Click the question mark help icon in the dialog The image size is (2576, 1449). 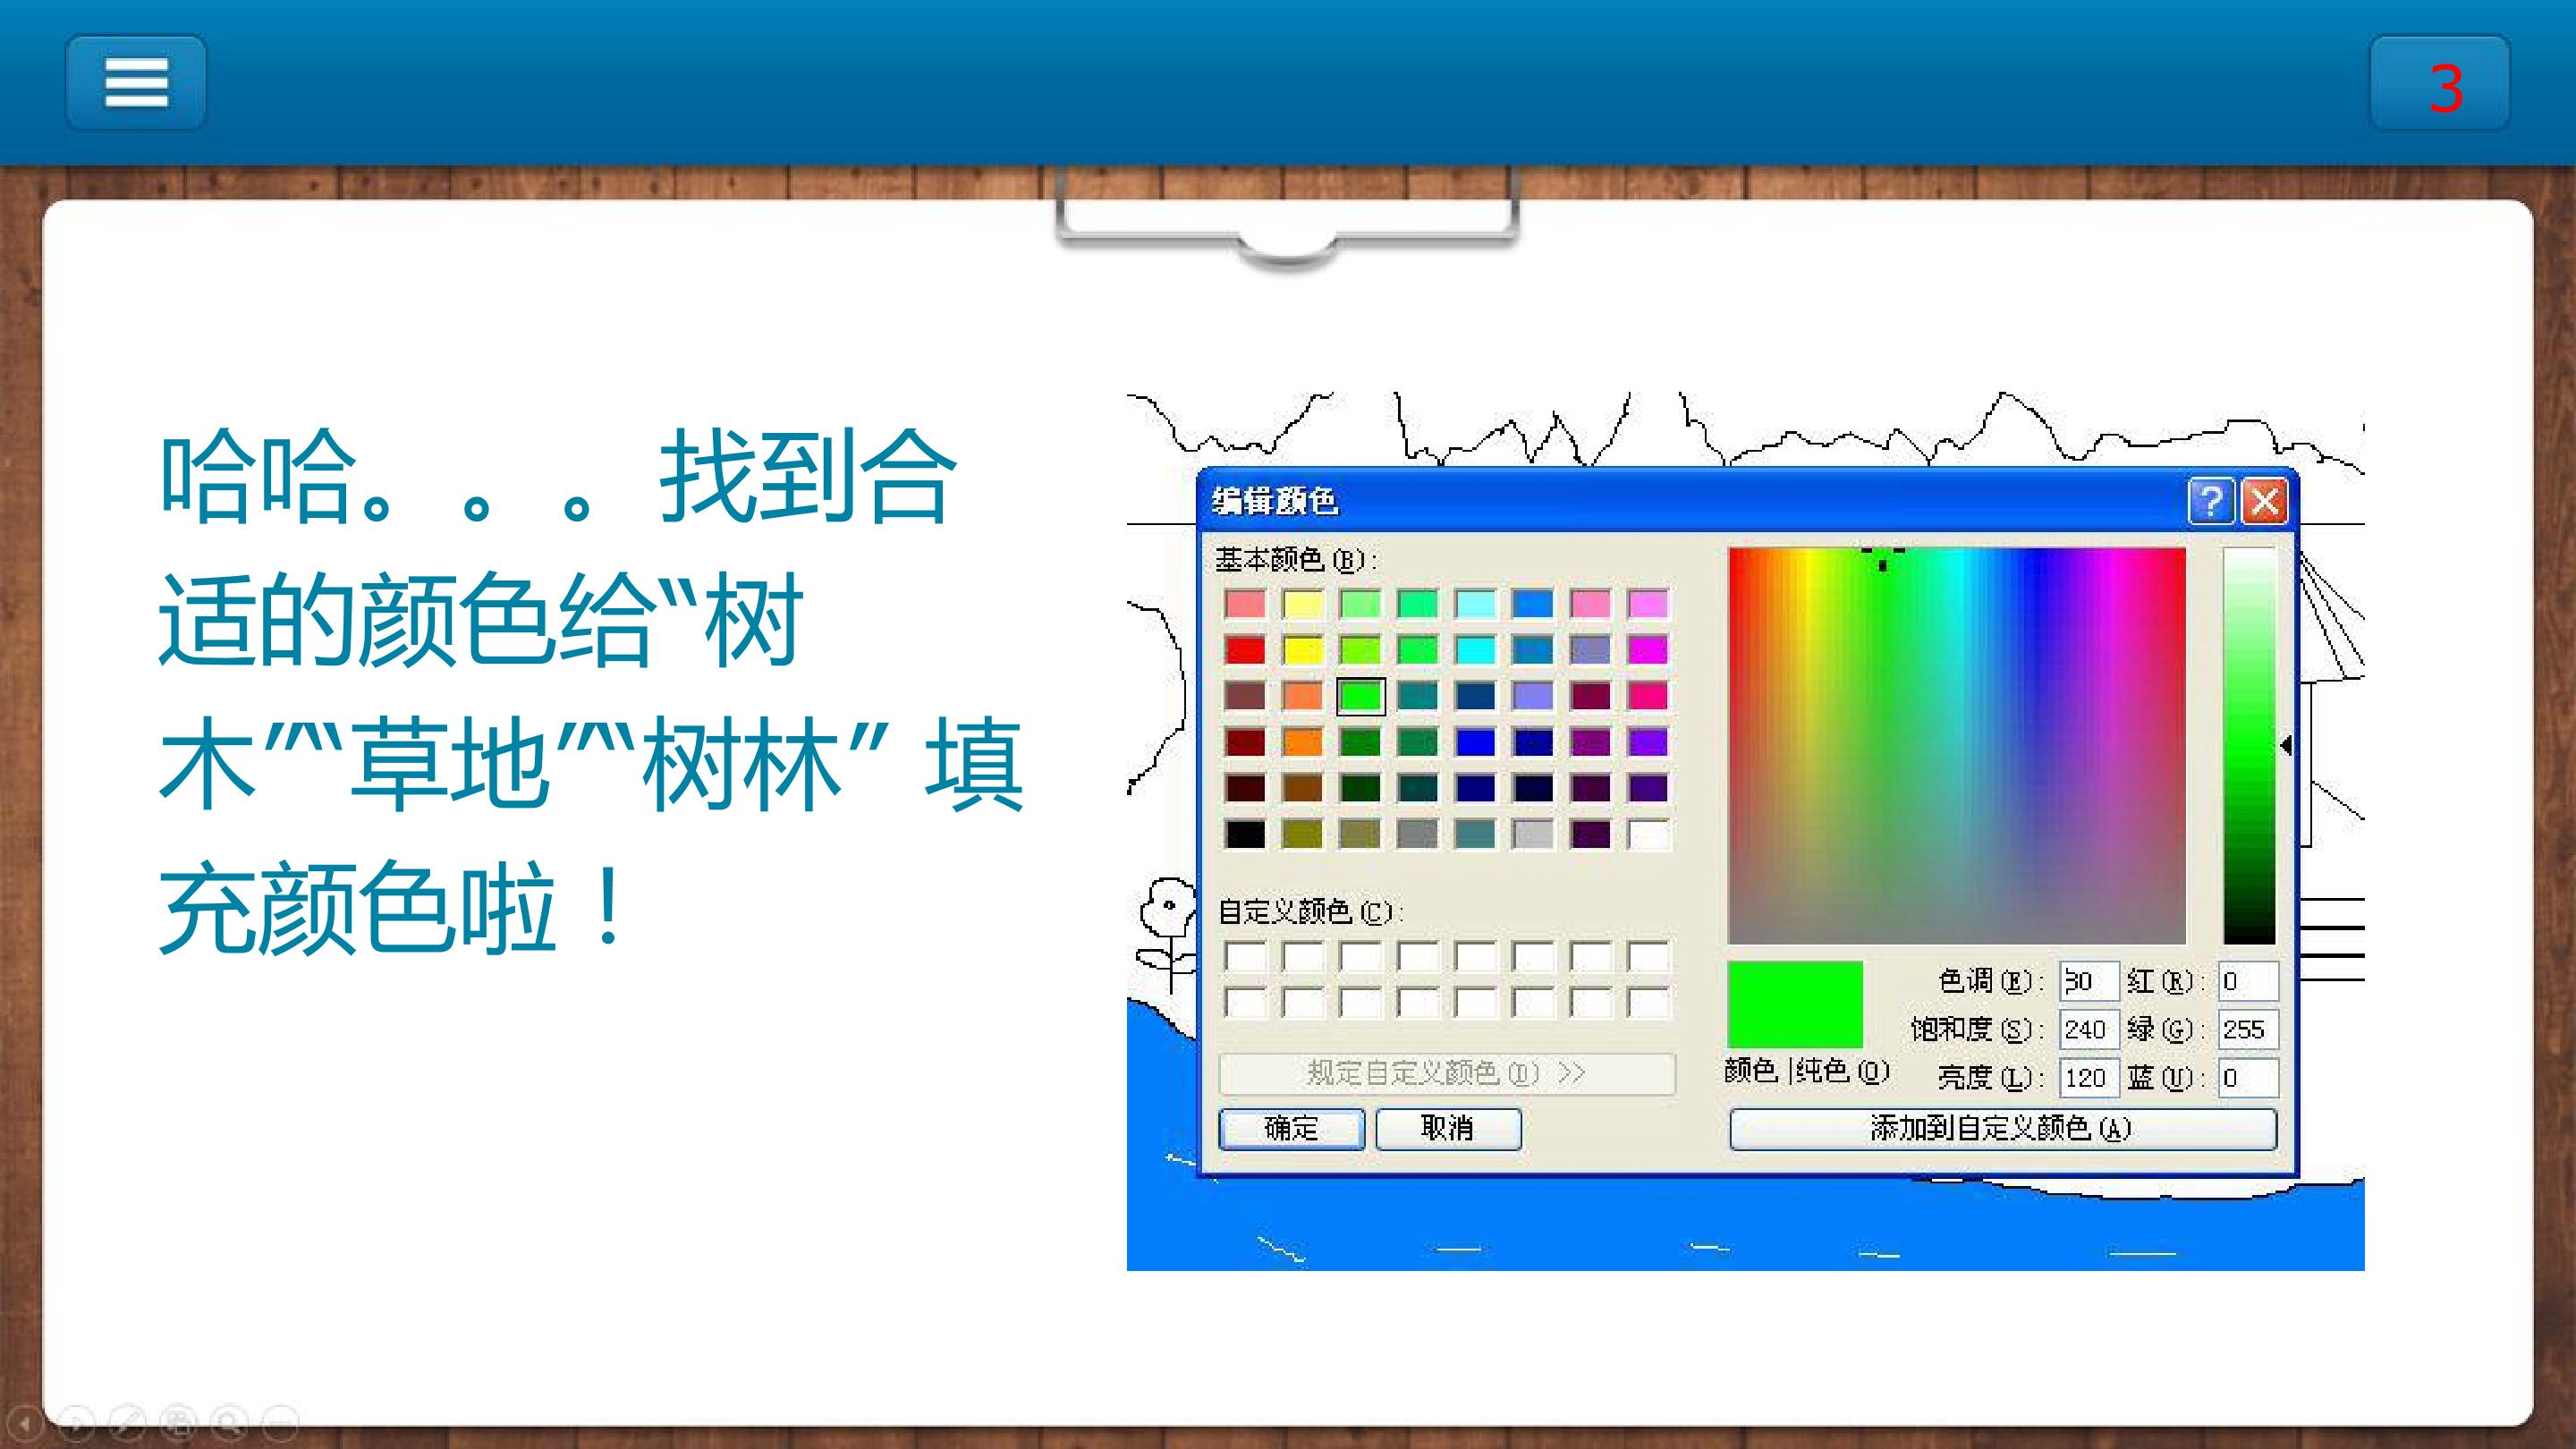click(2210, 501)
